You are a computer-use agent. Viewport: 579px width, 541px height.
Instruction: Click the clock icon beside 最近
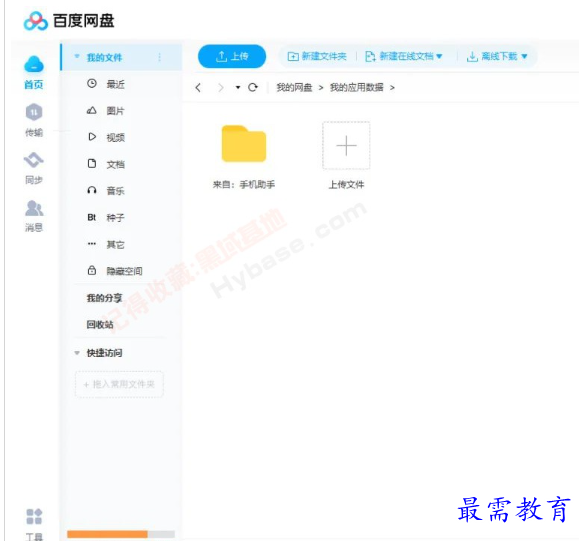point(92,83)
